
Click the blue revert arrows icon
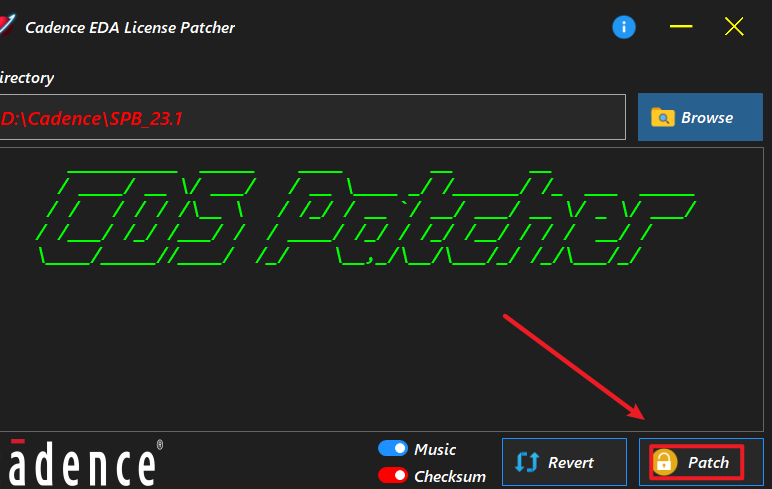pyautogui.click(x=527, y=462)
